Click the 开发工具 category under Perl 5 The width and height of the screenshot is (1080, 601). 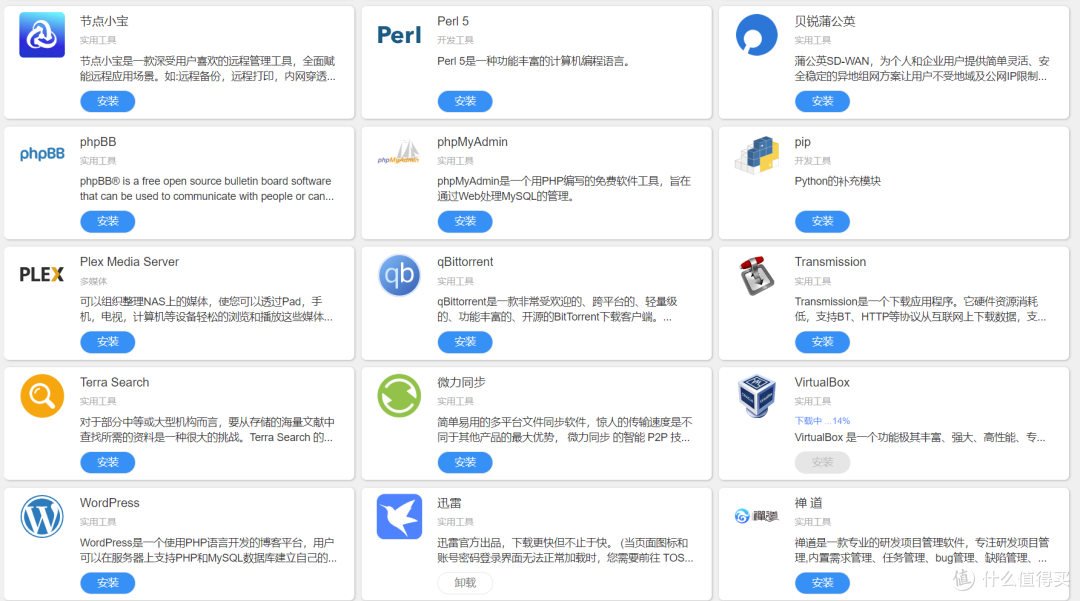455,40
